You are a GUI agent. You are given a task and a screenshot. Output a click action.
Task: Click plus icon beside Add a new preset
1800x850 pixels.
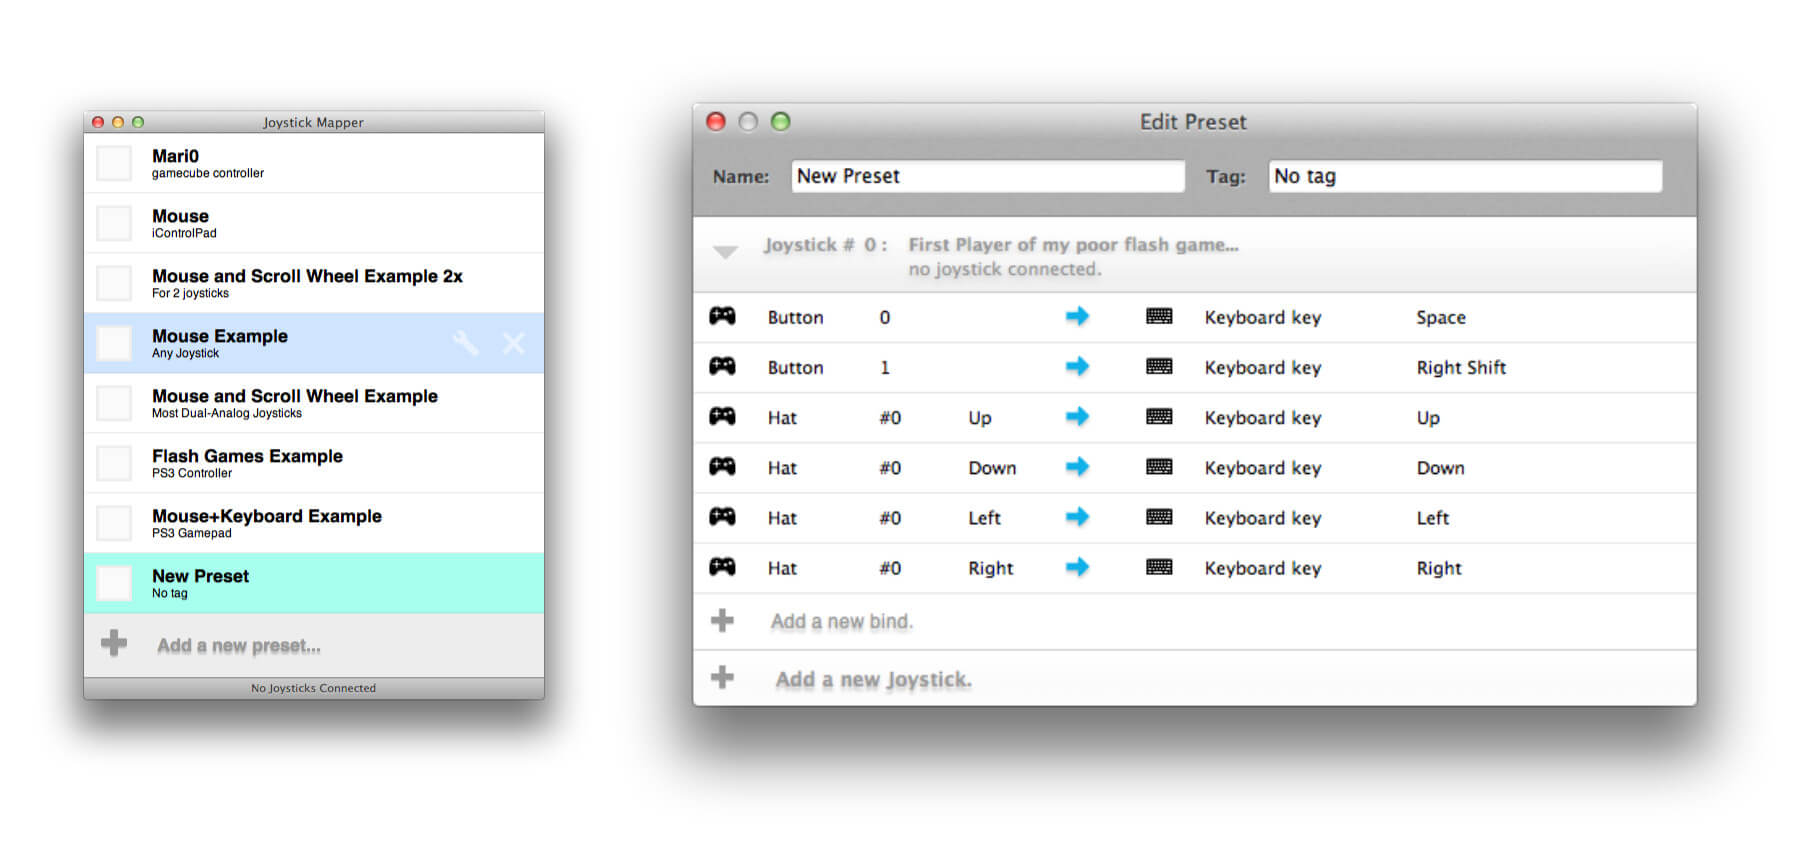coord(114,643)
